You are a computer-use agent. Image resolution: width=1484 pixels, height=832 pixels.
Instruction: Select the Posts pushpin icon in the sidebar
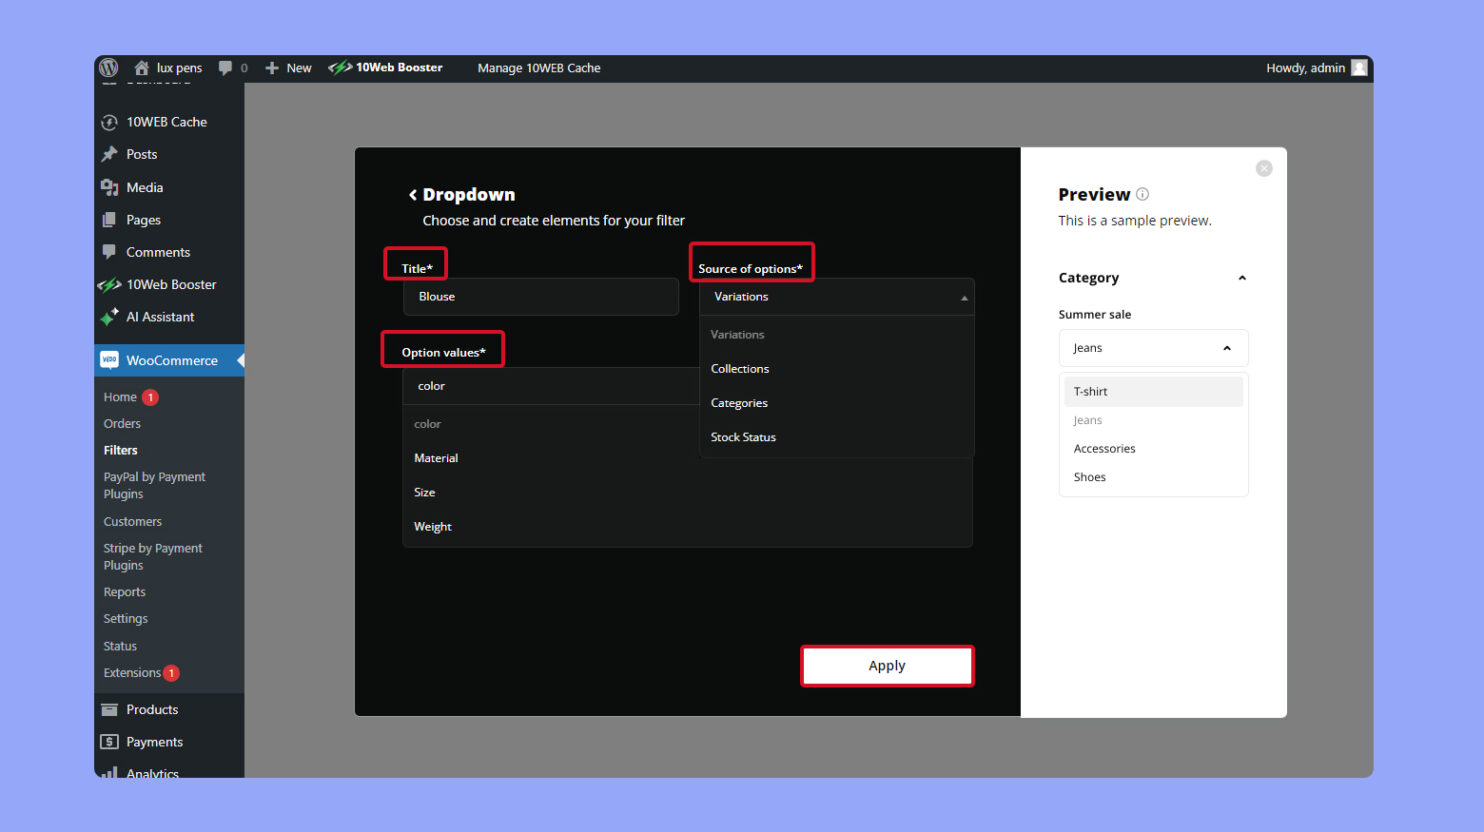click(x=113, y=153)
